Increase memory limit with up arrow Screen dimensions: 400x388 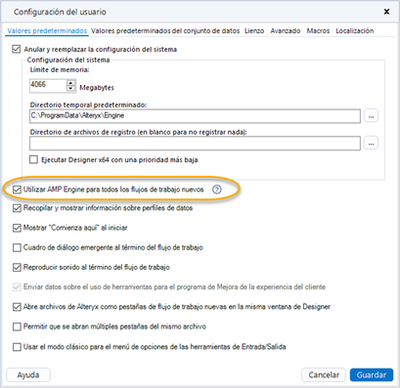tap(71, 83)
